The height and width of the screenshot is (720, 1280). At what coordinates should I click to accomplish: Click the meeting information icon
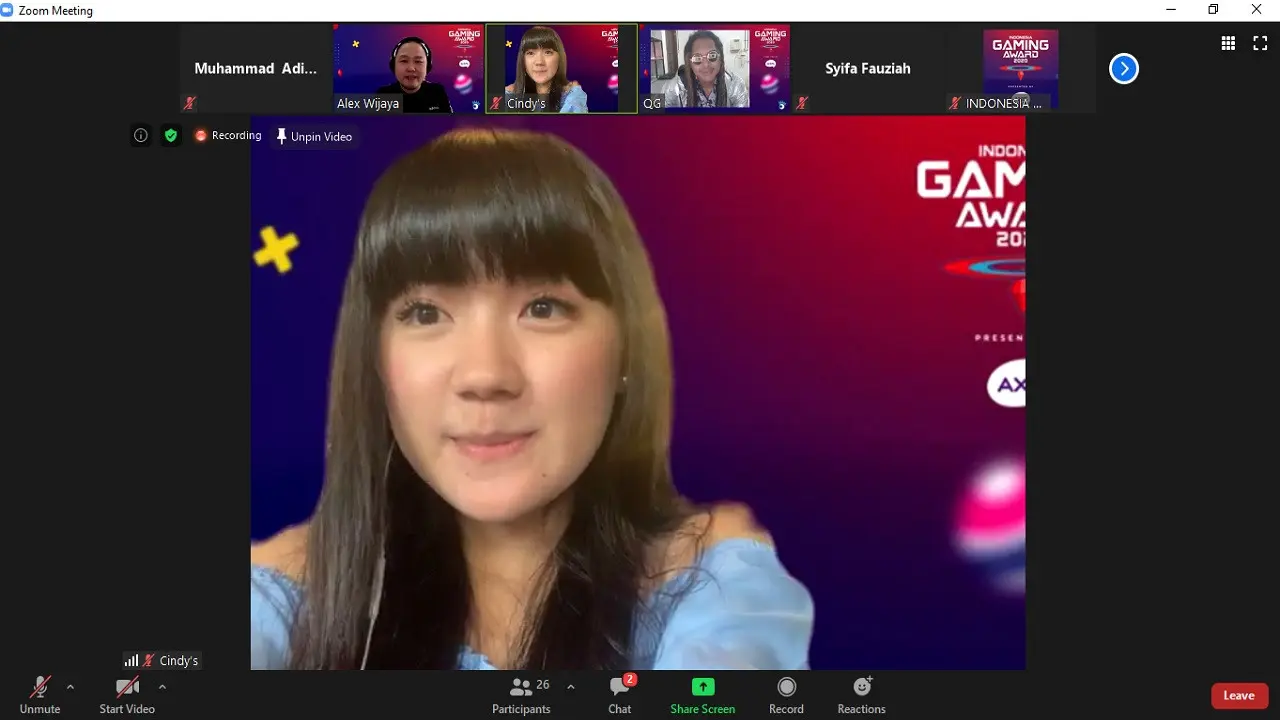click(141, 135)
